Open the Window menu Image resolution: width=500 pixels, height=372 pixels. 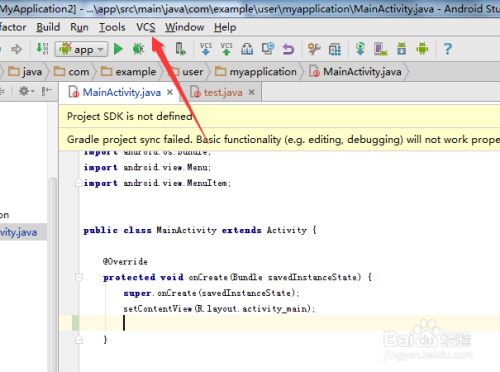coord(185,27)
